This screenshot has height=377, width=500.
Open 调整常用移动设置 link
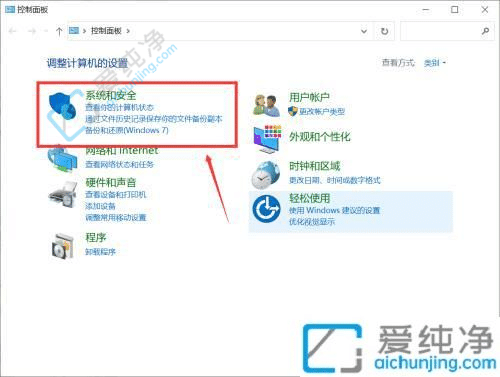(x=116, y=218)
